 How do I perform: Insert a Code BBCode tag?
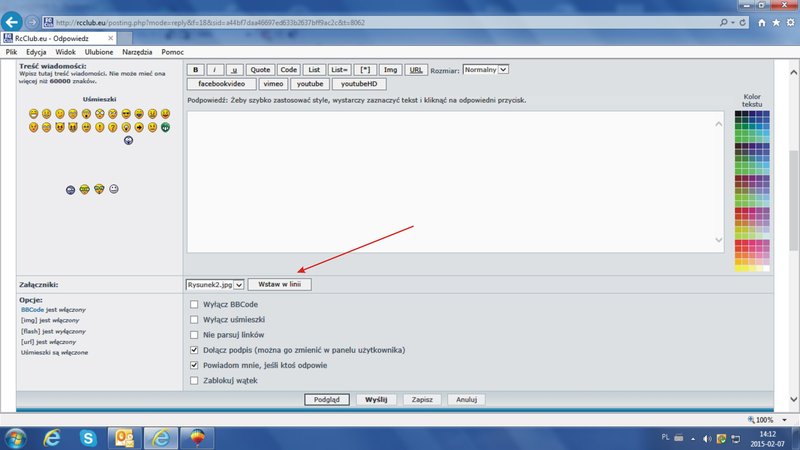click(x=288, y=70)
